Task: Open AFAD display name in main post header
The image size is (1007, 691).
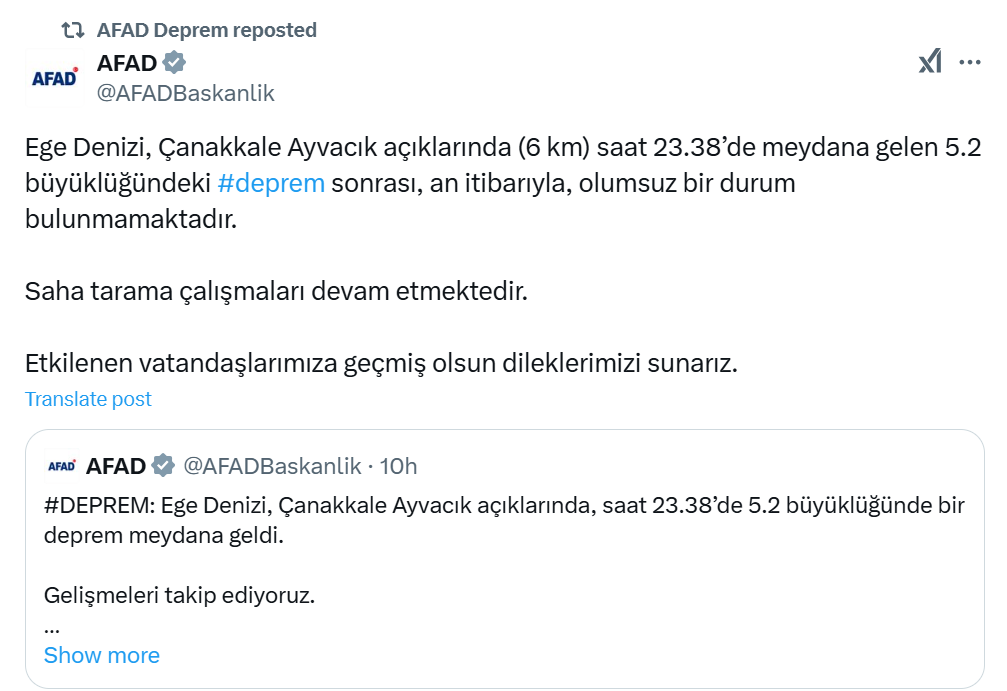Action: tap(127, 64)
